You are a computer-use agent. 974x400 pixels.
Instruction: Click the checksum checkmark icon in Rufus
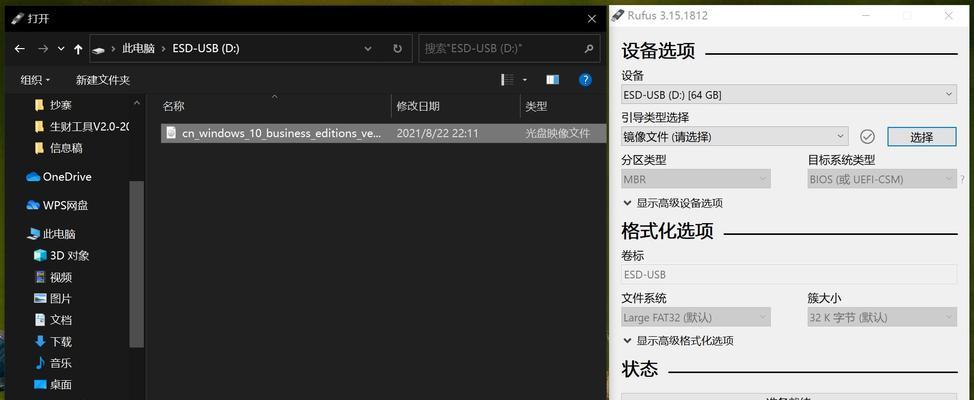(867, 137)
